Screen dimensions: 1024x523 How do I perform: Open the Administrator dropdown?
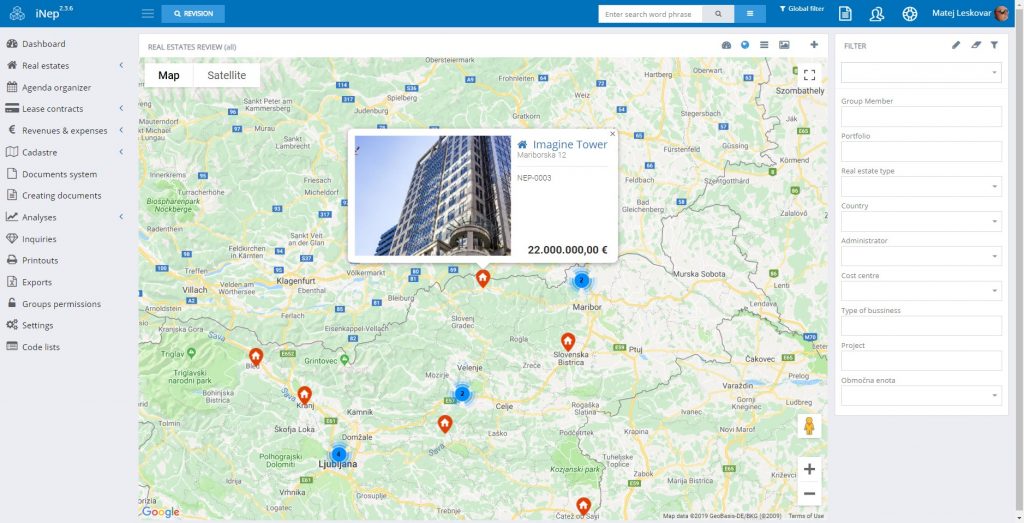921,256
